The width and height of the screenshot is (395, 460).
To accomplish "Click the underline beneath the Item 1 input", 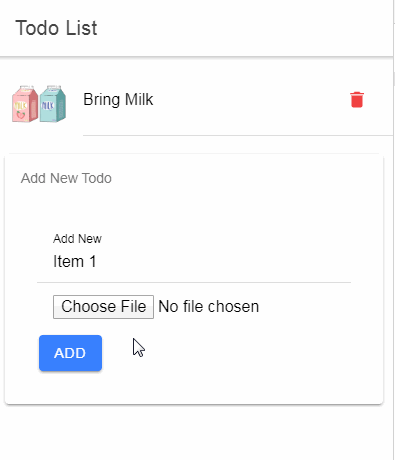I will 194,282.
